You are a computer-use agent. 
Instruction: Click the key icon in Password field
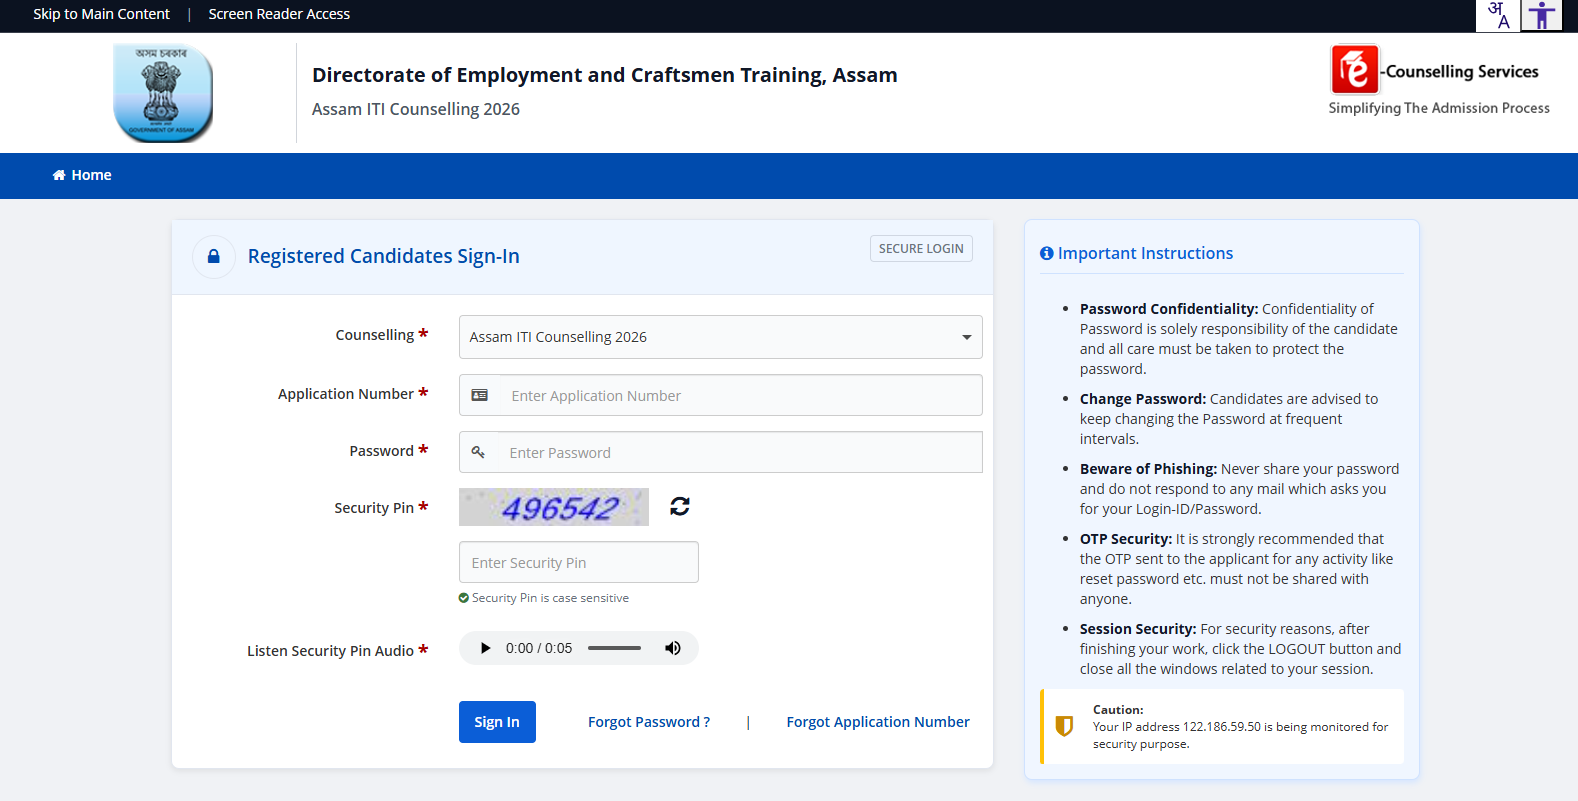coord(478,453)
